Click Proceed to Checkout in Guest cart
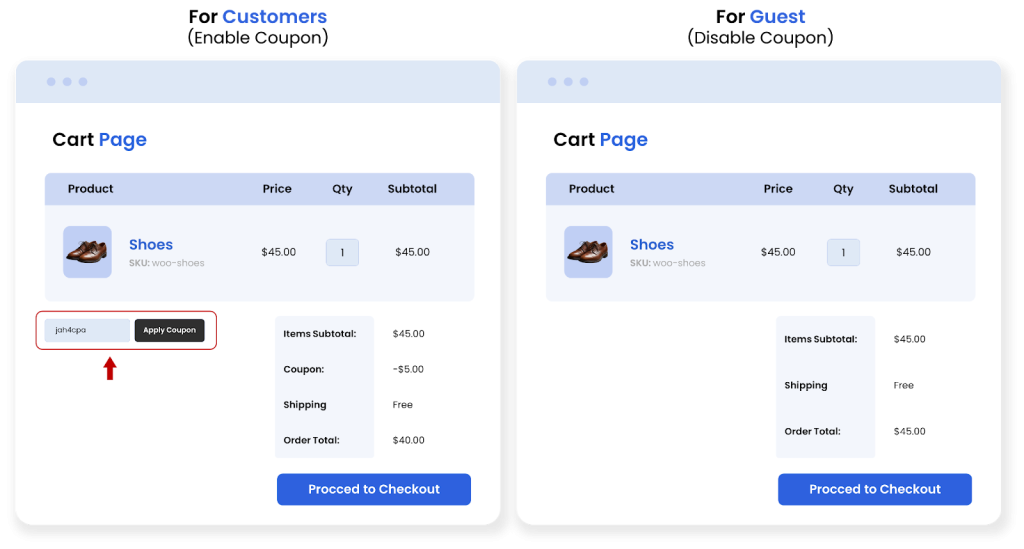 [875, 489]
